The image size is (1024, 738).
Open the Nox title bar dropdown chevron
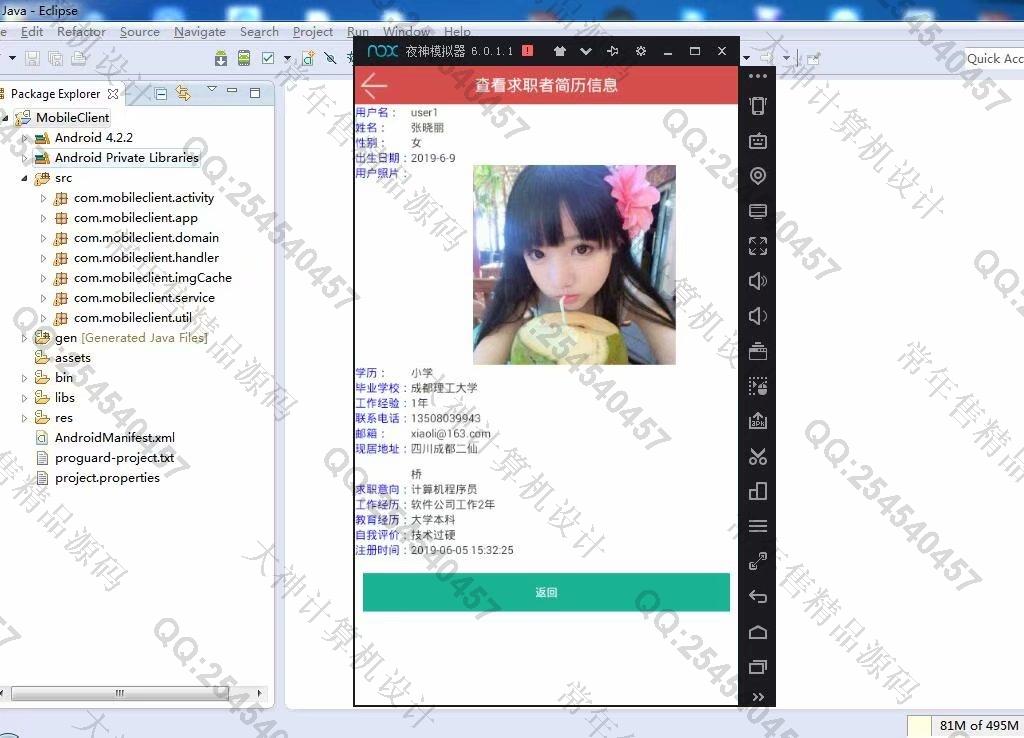click(x=586, y=51)
